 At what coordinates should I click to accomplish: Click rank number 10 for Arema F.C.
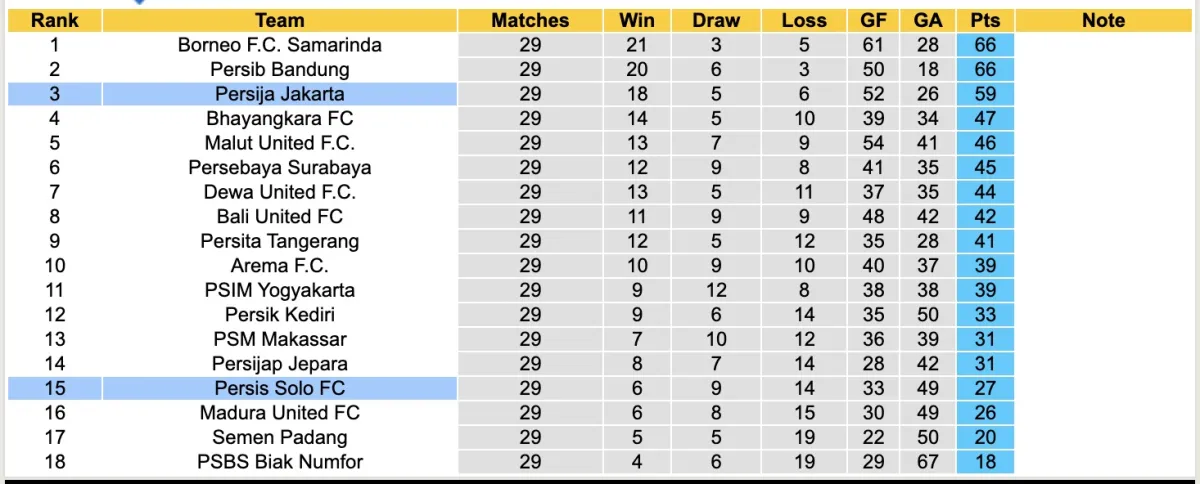click(x=54, y=266)
